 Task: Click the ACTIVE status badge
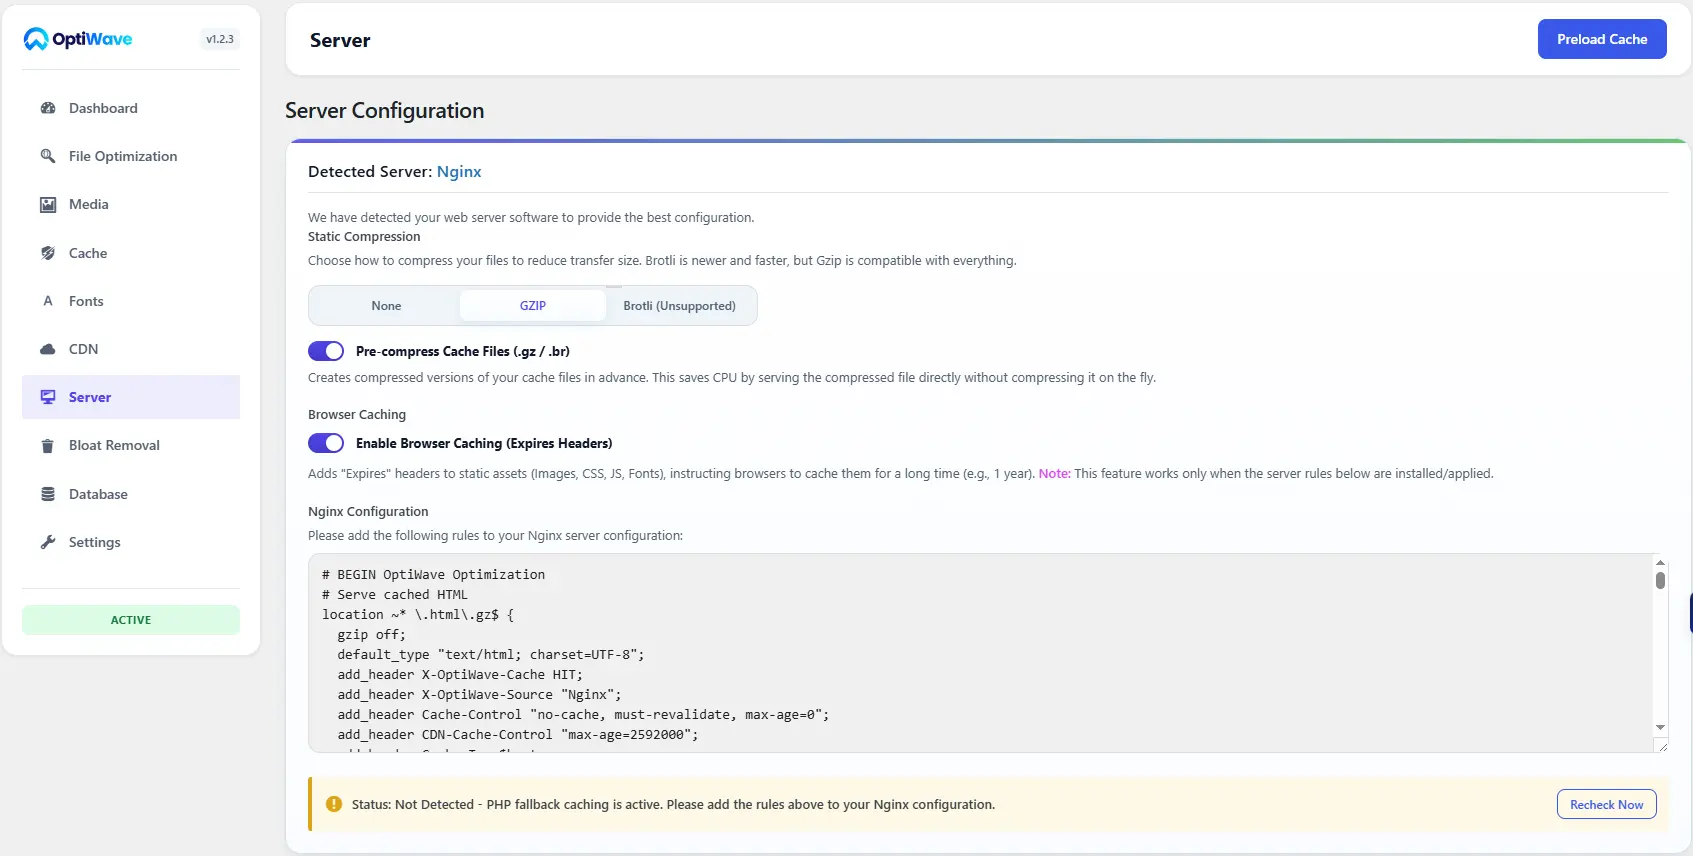click(x=131, y=620)
